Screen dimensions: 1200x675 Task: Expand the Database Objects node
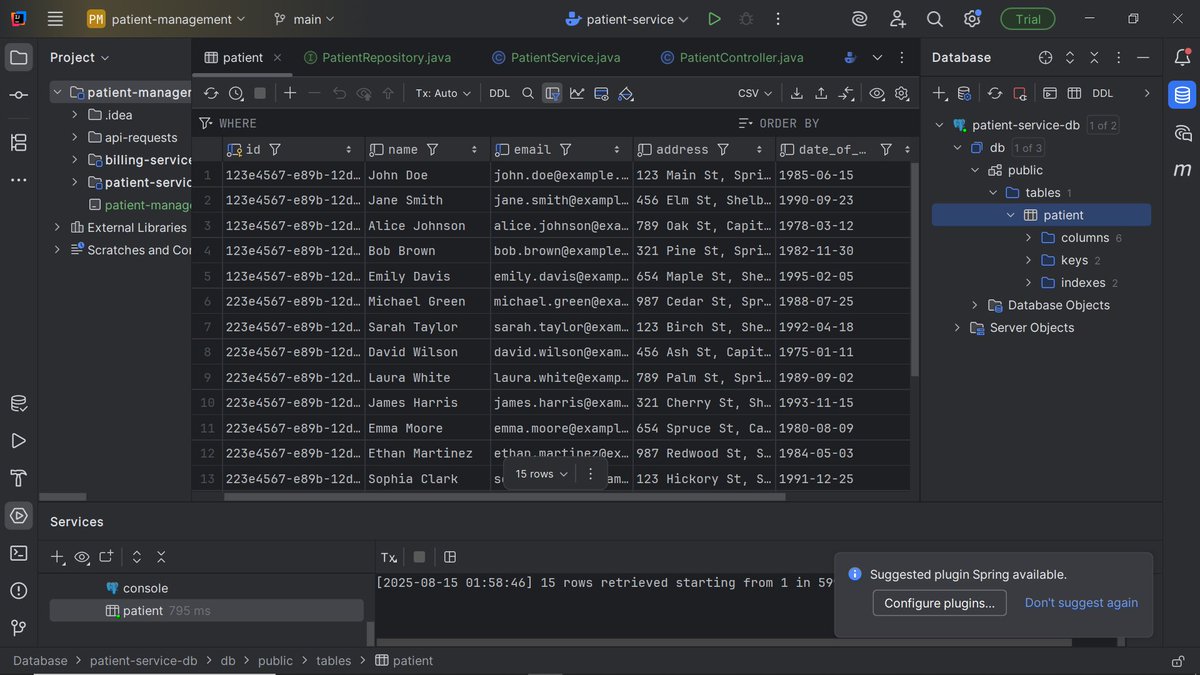click(x=975, y=305)
